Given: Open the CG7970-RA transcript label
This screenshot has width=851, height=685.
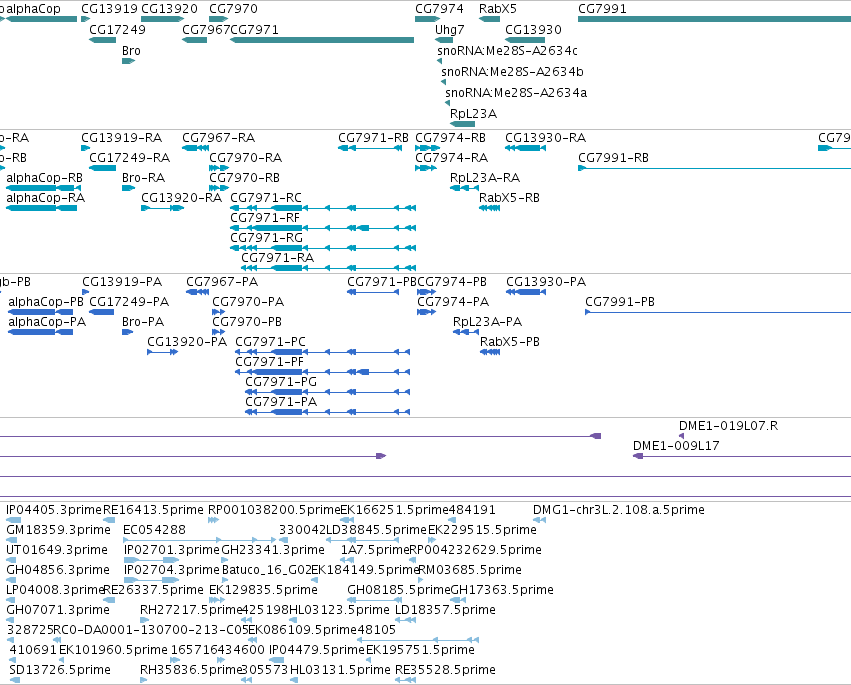Looking at the screenshot, I should point(246,157).
